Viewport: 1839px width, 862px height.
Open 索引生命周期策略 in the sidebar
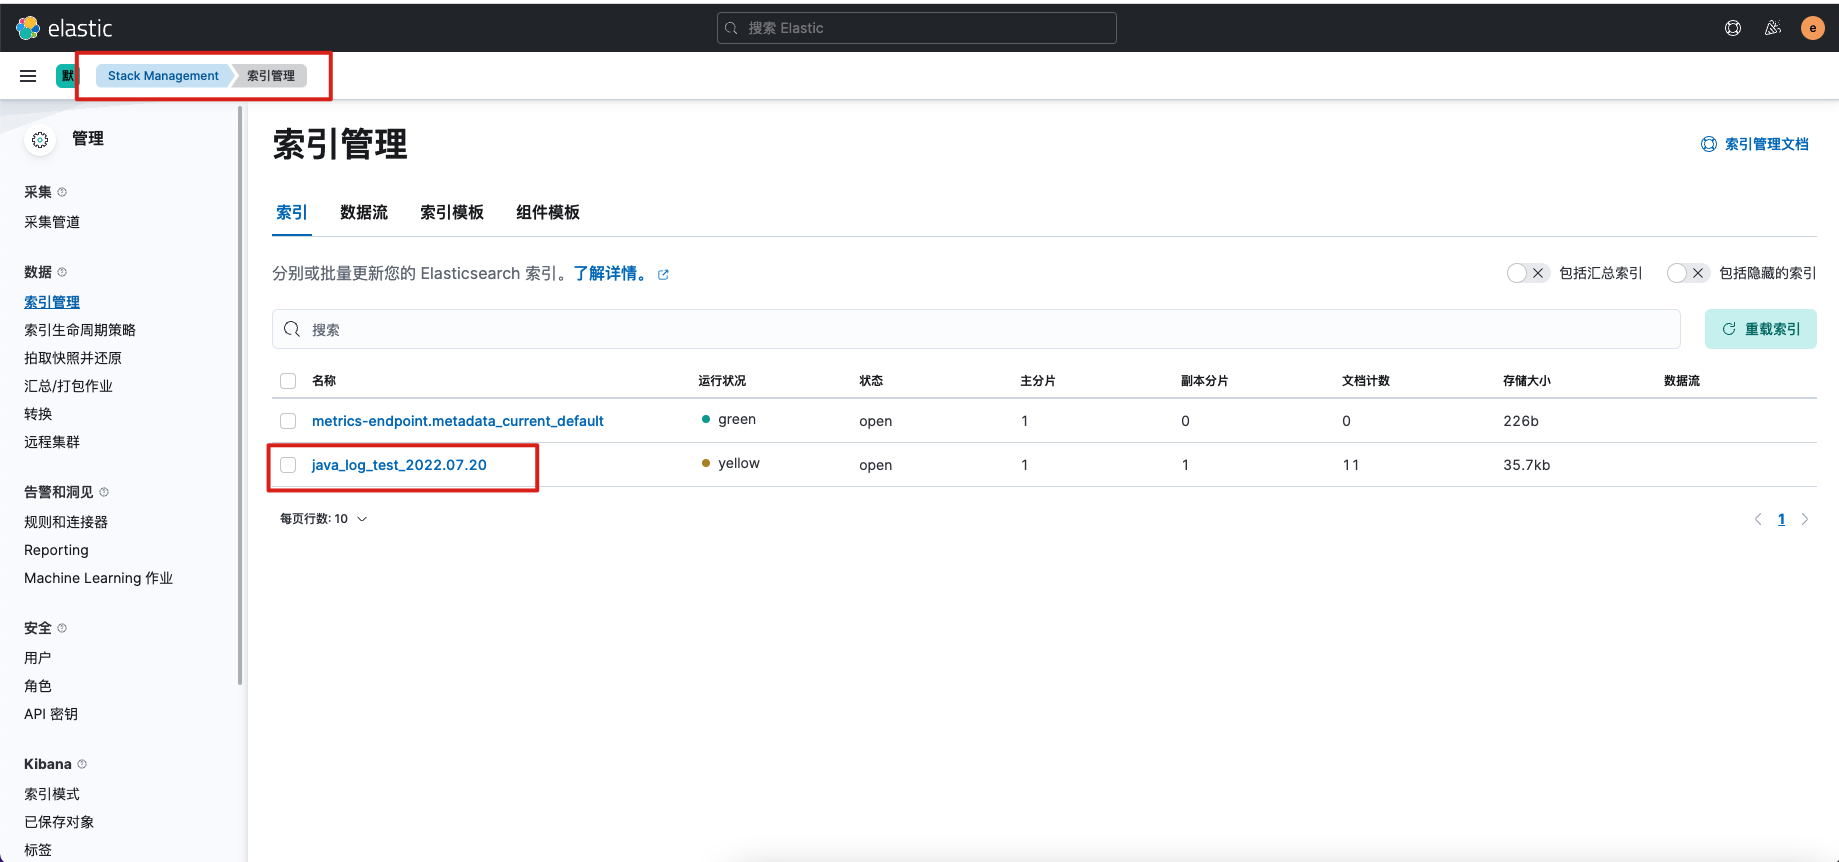coord(80,330)
